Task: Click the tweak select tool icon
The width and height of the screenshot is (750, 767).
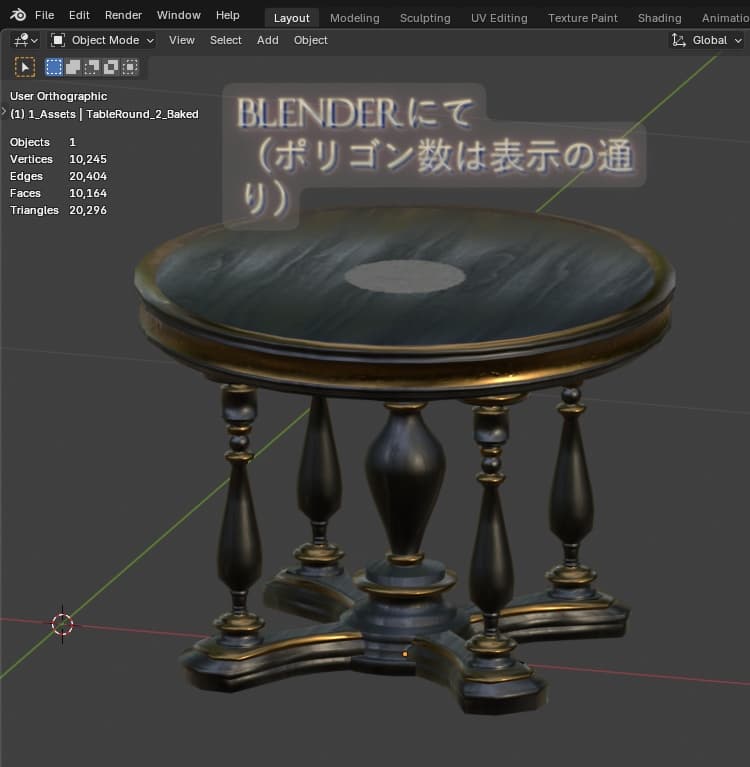Action: [25, 67]
